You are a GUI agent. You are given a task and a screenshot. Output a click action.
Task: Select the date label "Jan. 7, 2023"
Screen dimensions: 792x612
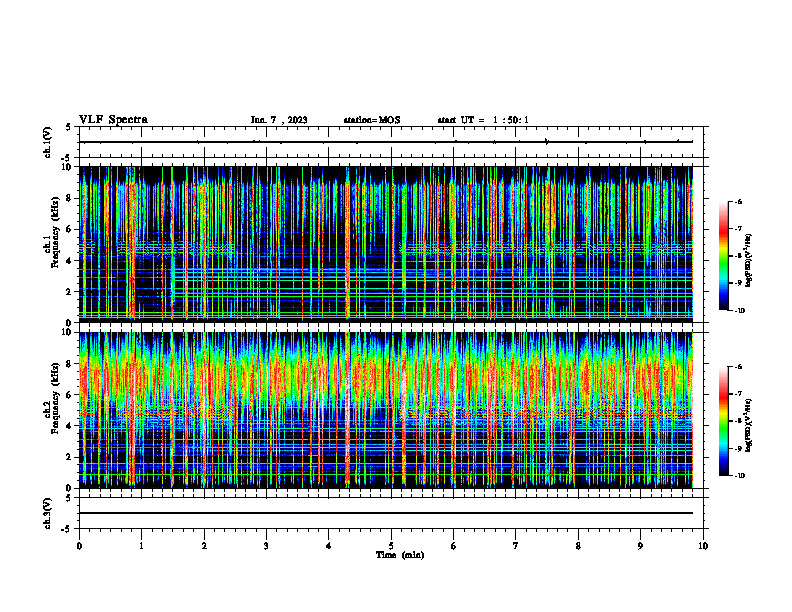click(x=279, y=120)
